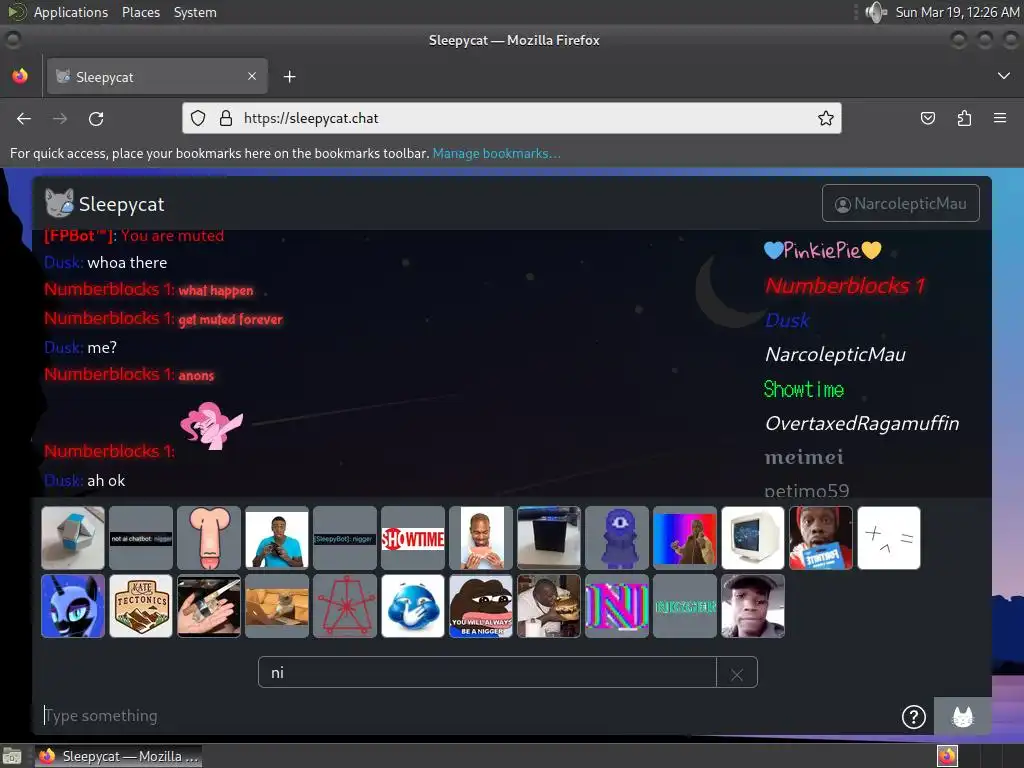The image size is (1024, 768).
Task: Open a new tab with the plus button
Action: (289, 77)
